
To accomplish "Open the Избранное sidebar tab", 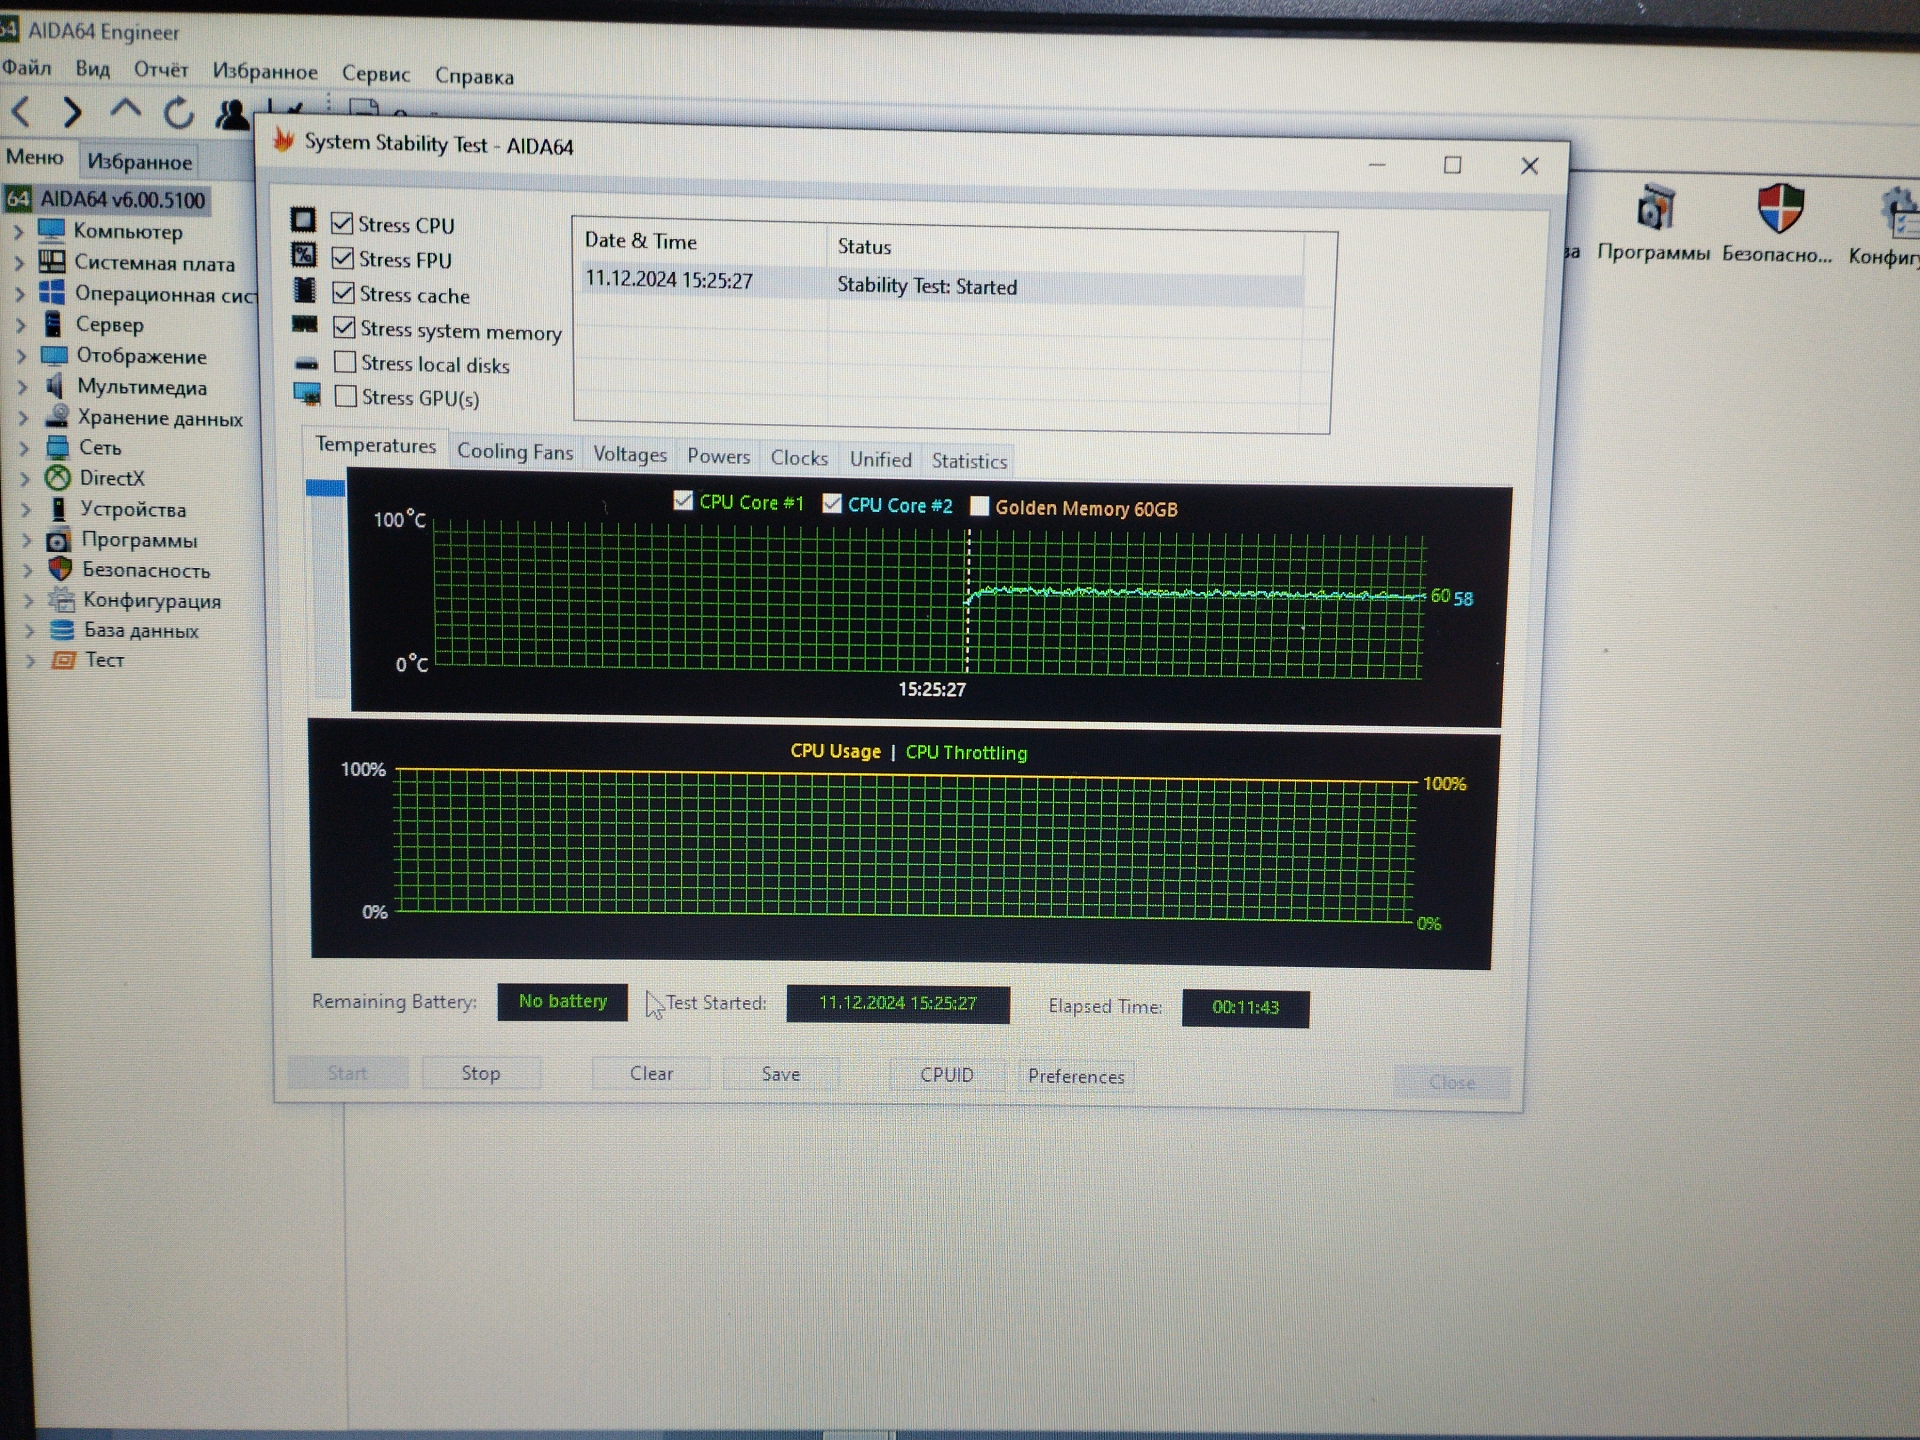I will coord(139,161).
